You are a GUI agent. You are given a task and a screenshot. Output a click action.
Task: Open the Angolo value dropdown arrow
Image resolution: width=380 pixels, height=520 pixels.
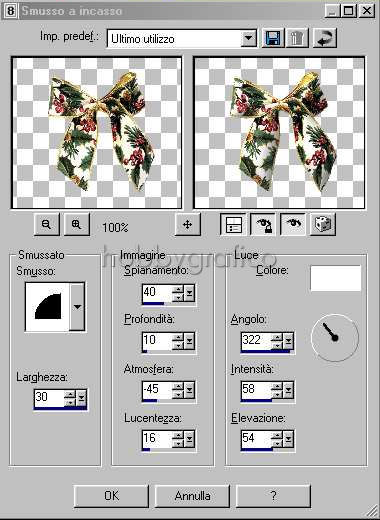point(288,341)
